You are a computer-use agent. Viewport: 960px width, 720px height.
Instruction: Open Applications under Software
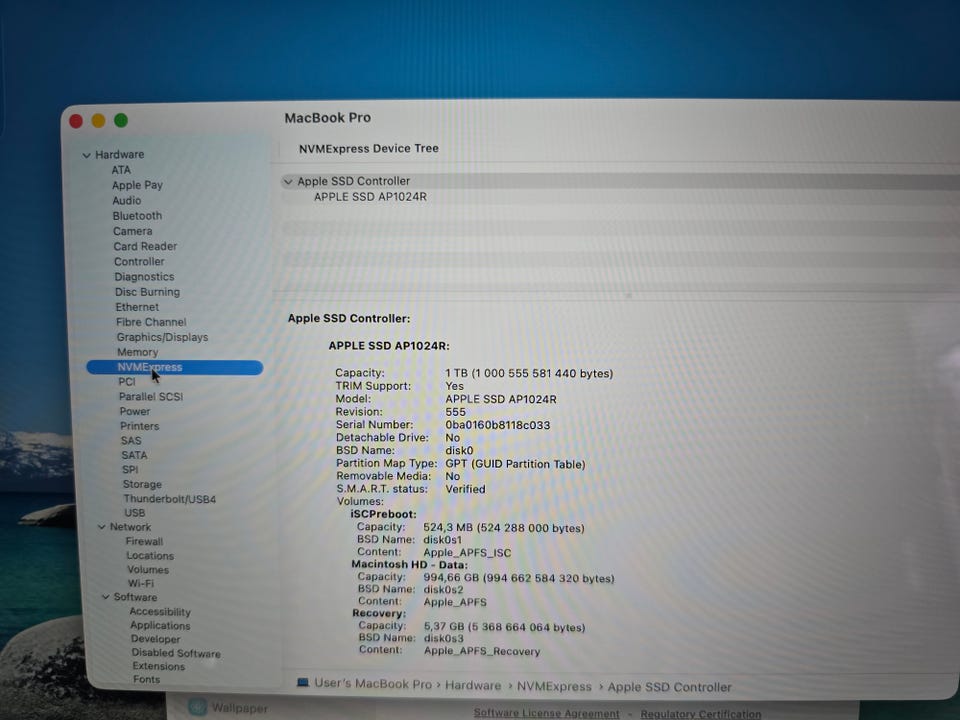[x=160, y=626]
